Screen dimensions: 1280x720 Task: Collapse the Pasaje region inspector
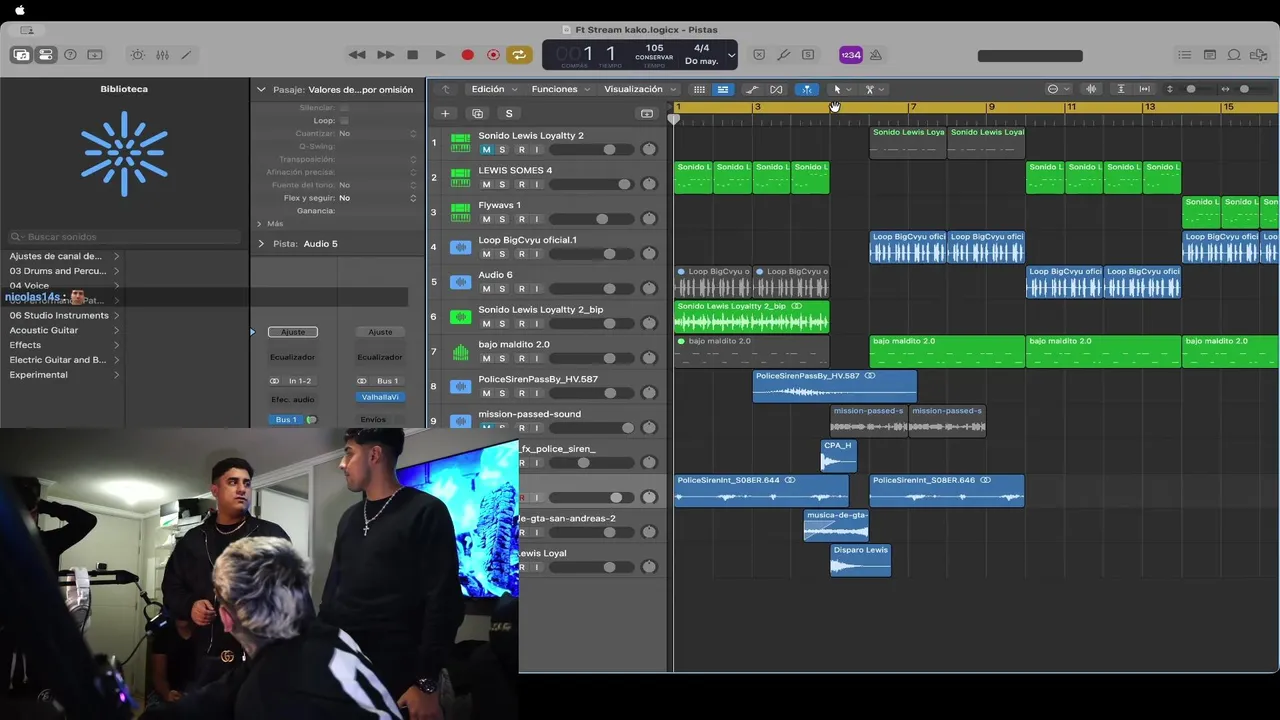click(x=262, y=89)
